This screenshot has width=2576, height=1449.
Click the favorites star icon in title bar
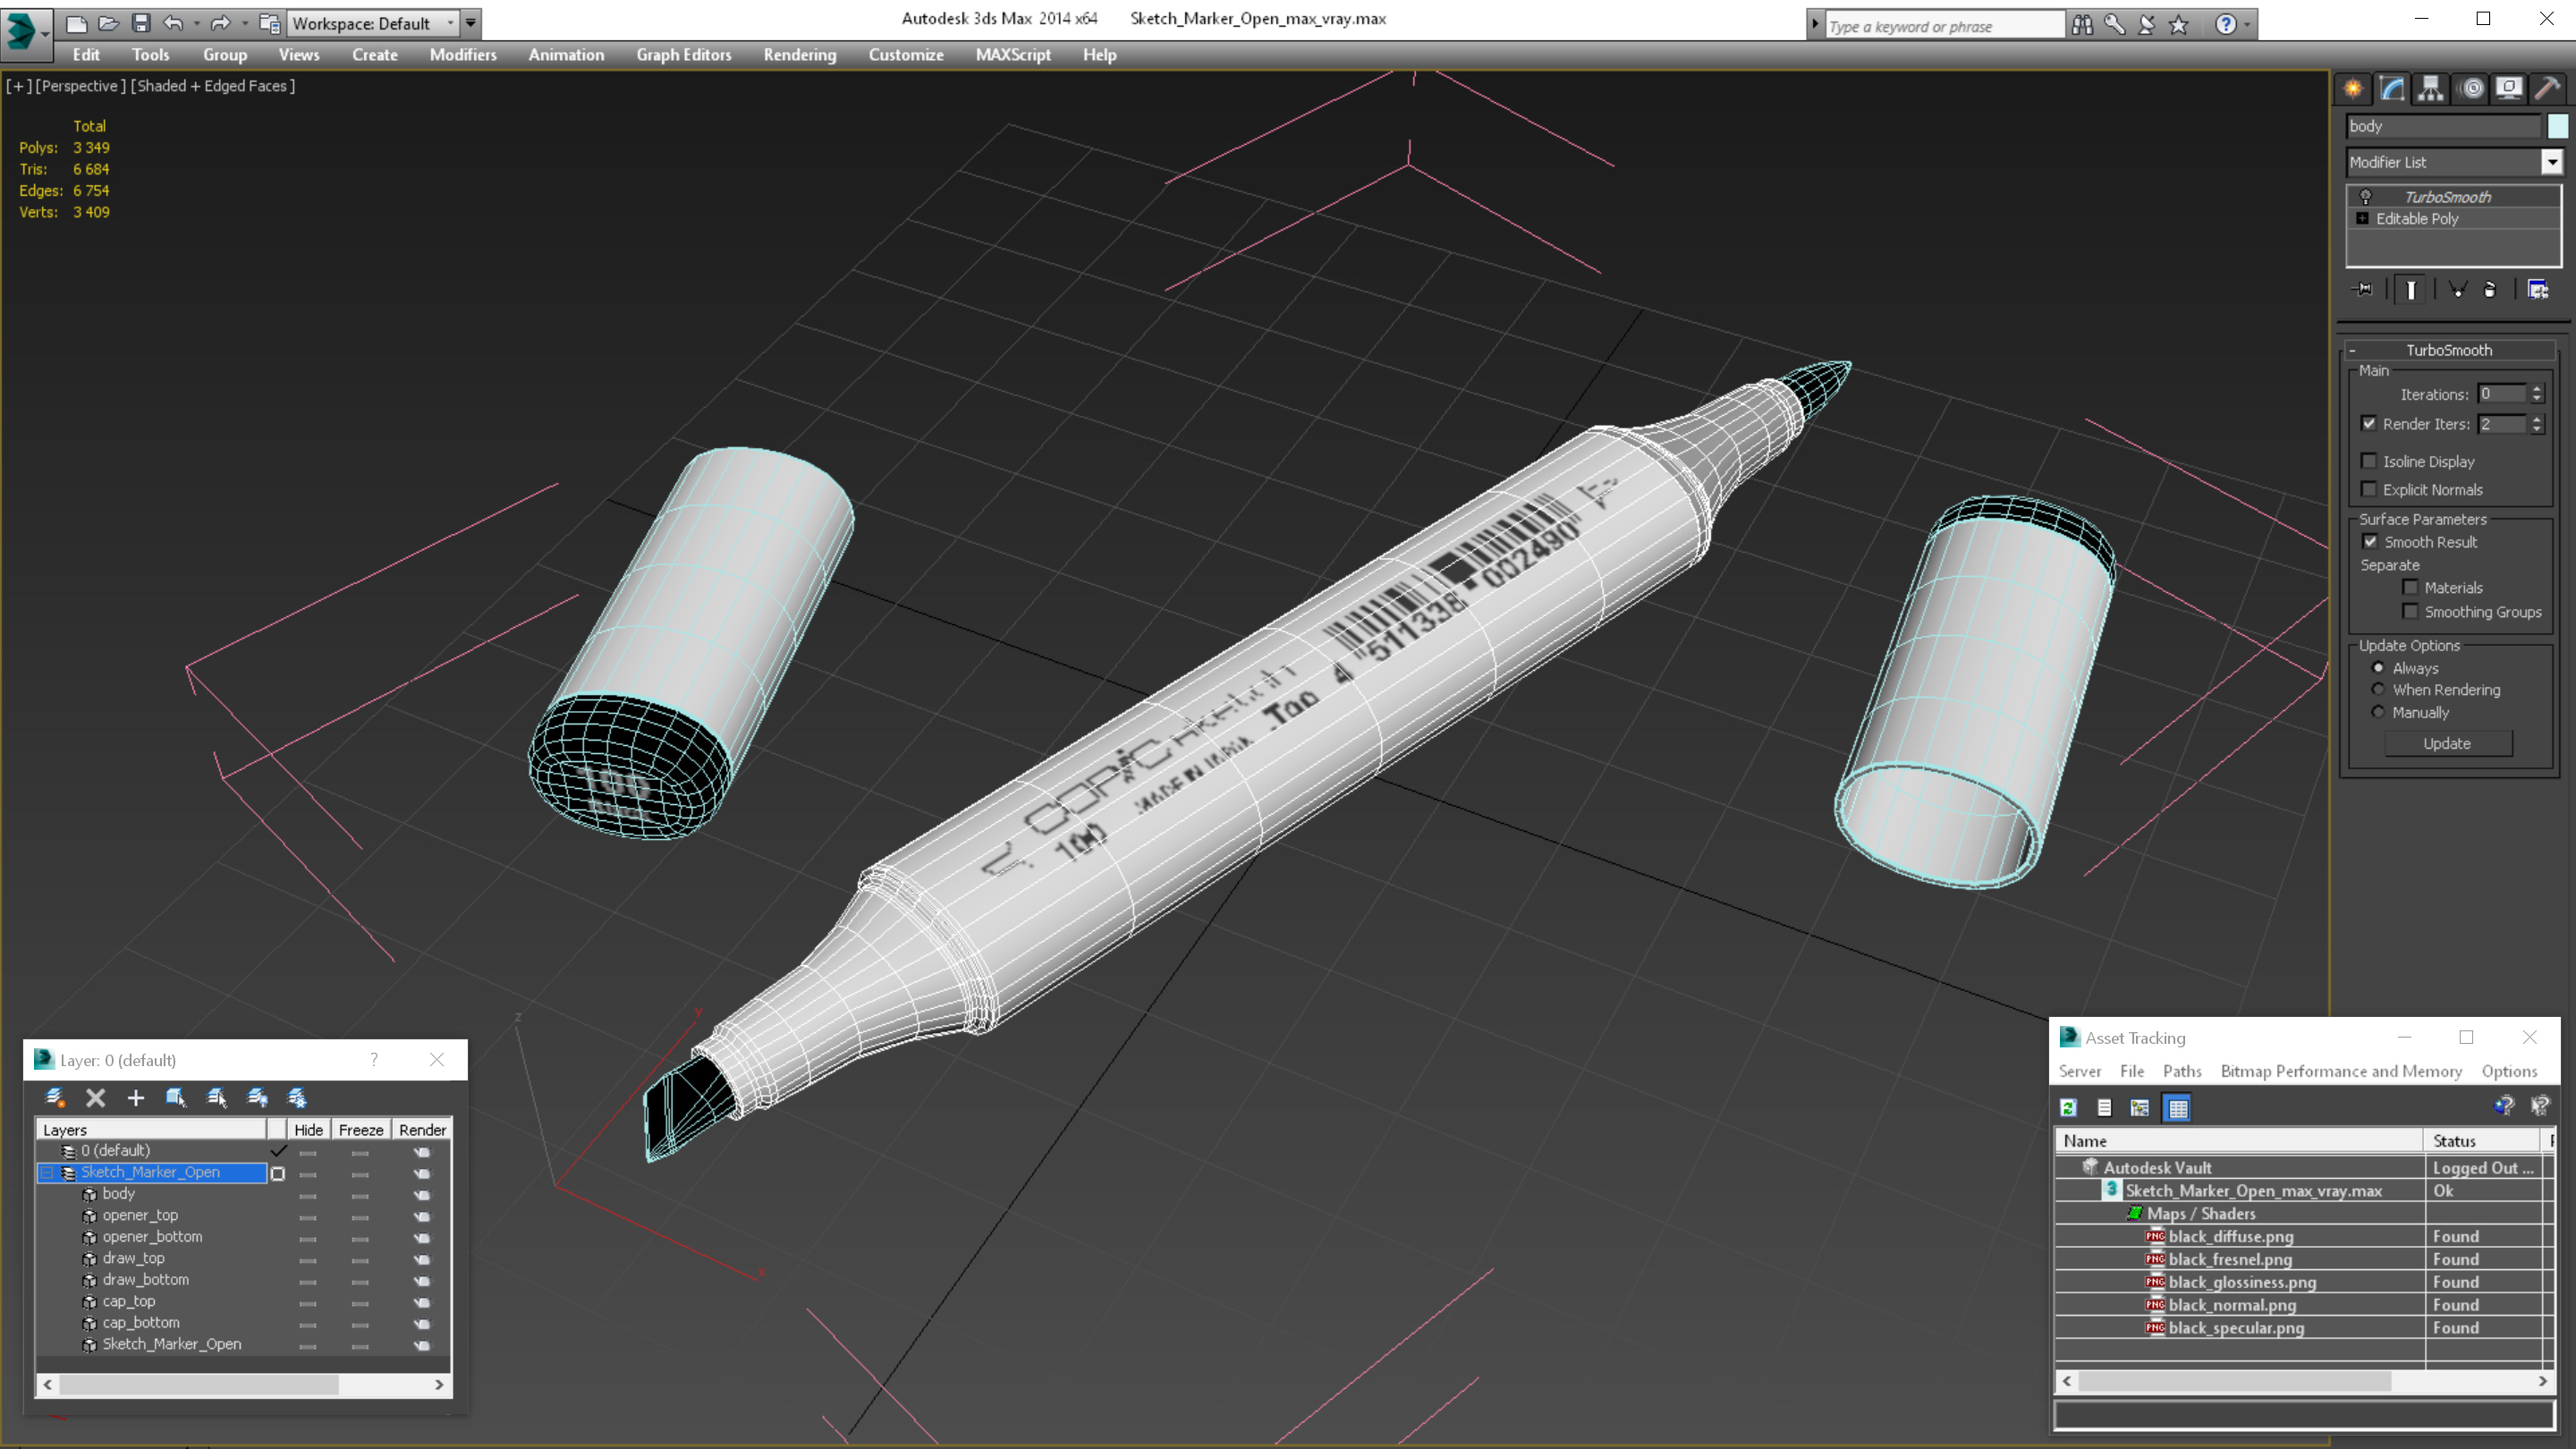(x=2179, y=24)
